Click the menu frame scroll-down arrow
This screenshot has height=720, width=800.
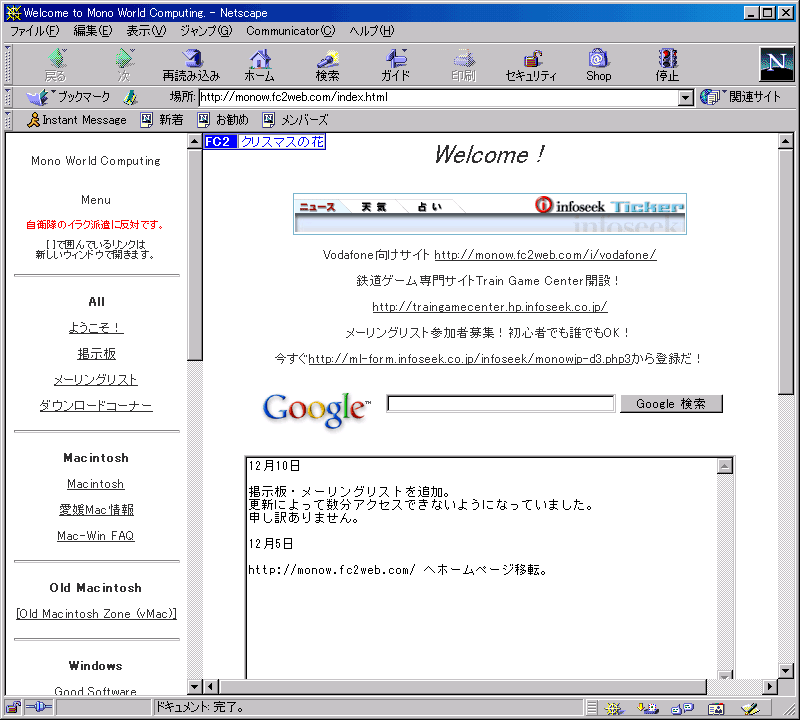point(194,686)
